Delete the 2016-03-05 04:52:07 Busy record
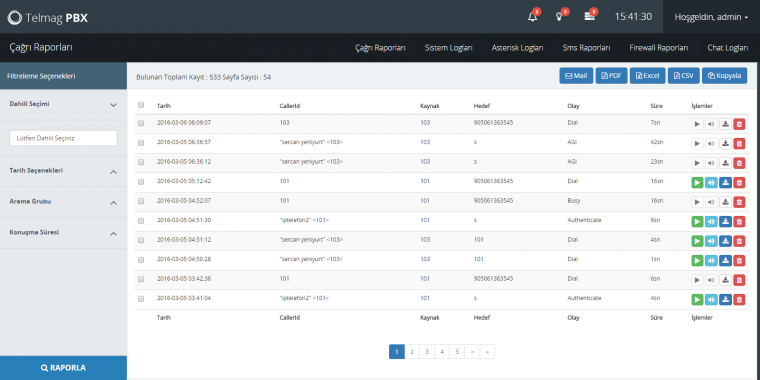Screen dimensions: 760x380 739,202
